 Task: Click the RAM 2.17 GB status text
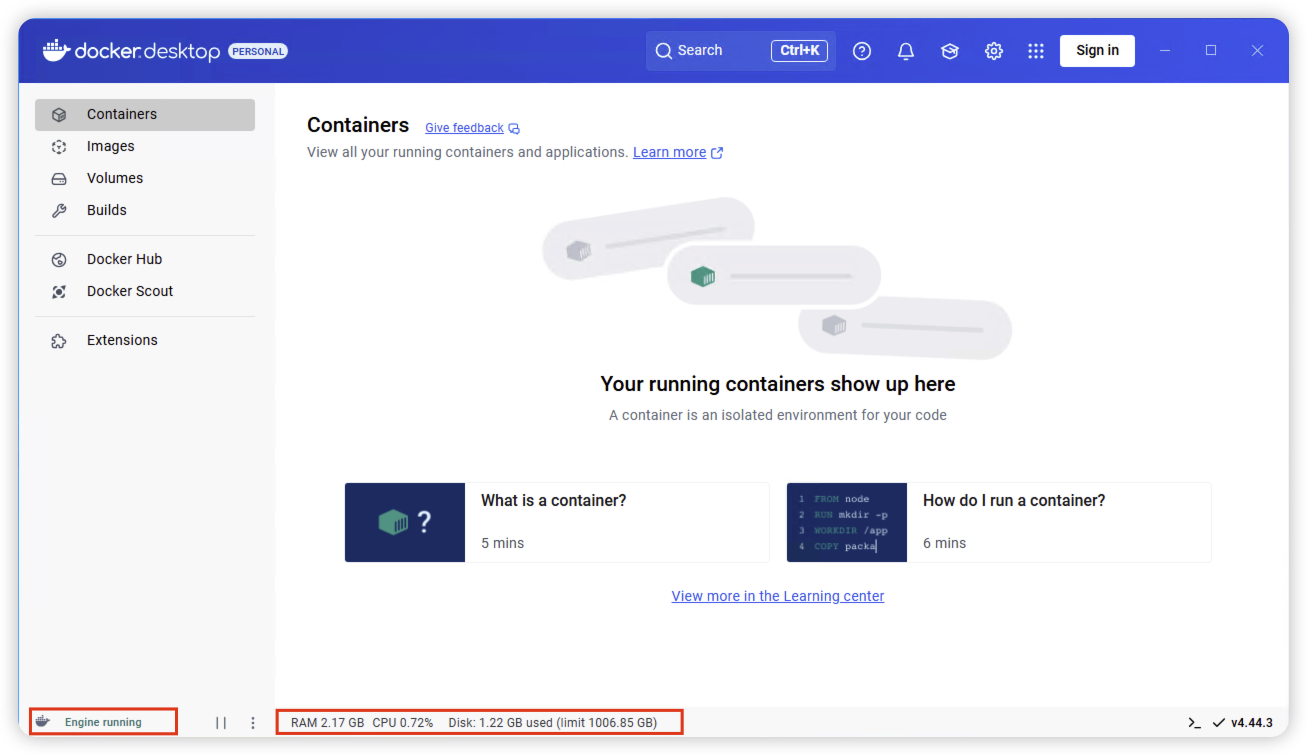click(x=328, y=722)
